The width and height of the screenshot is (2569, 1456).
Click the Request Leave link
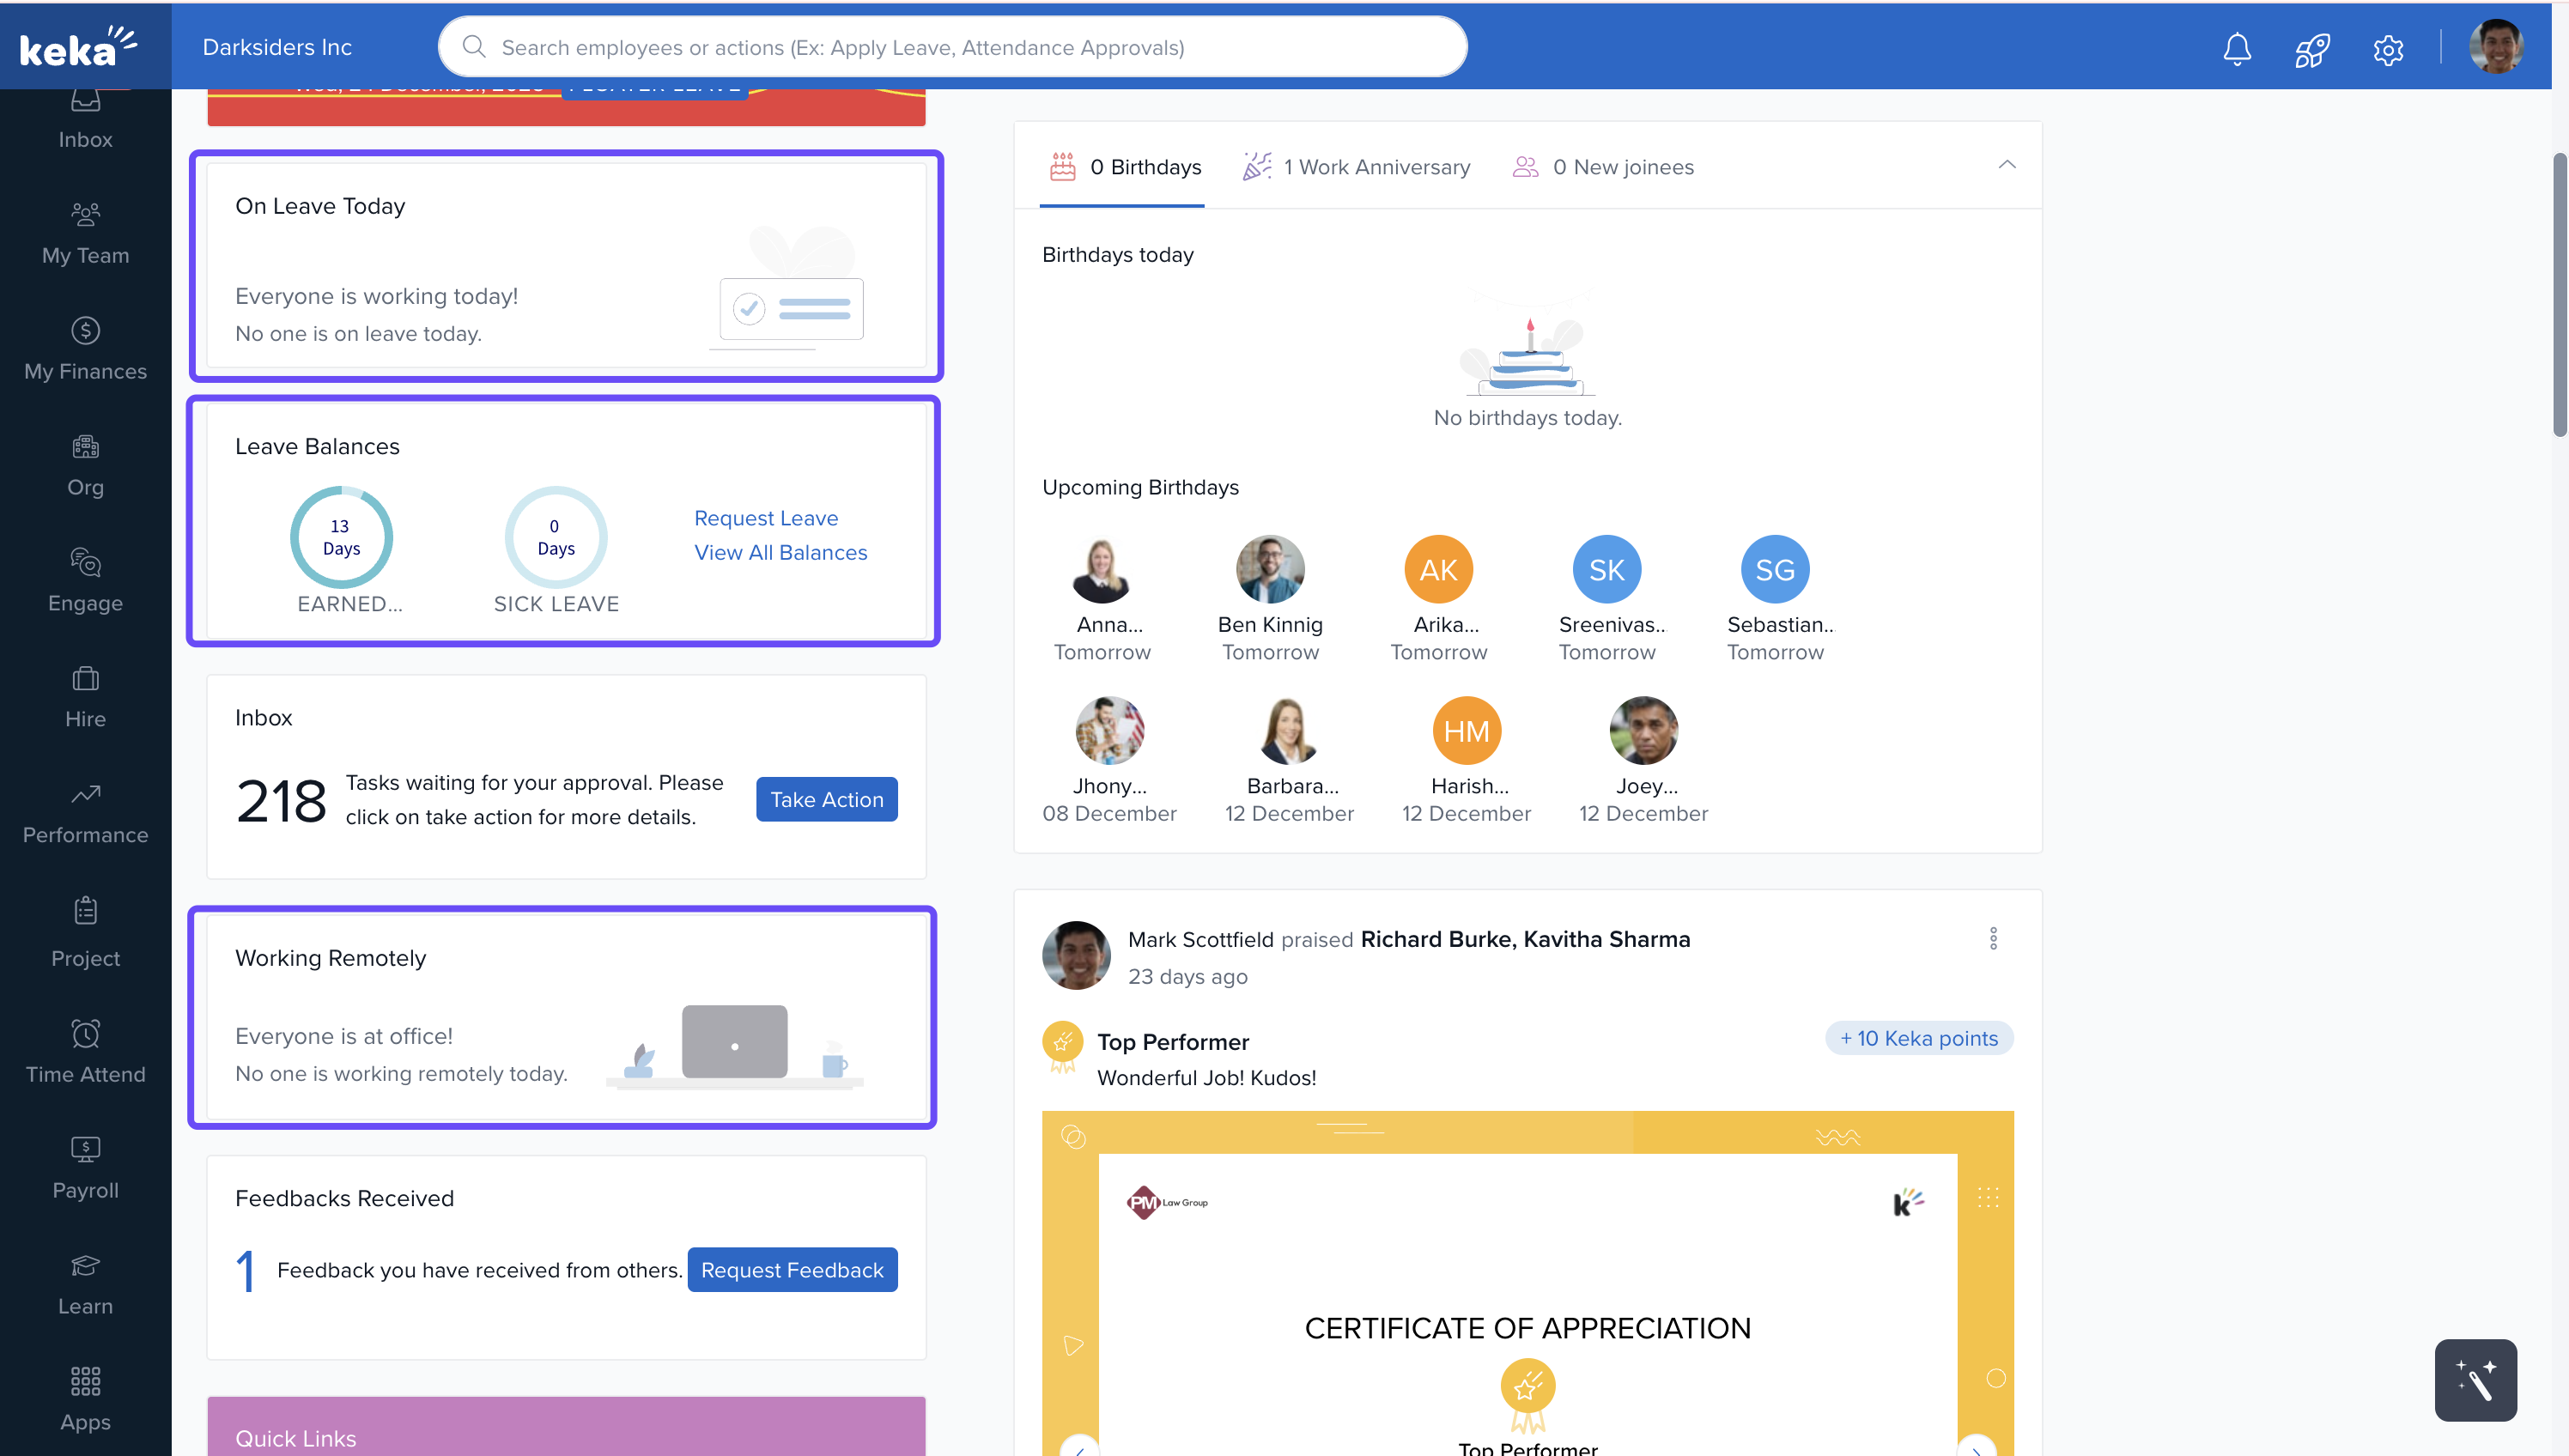point(766,518)
